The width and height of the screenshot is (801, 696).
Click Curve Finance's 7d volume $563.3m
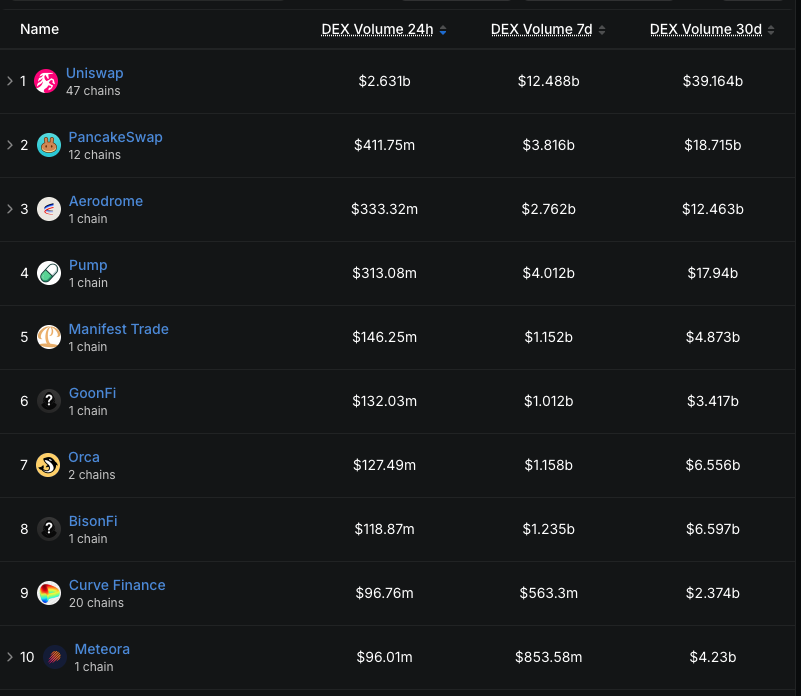coord(548,593)
